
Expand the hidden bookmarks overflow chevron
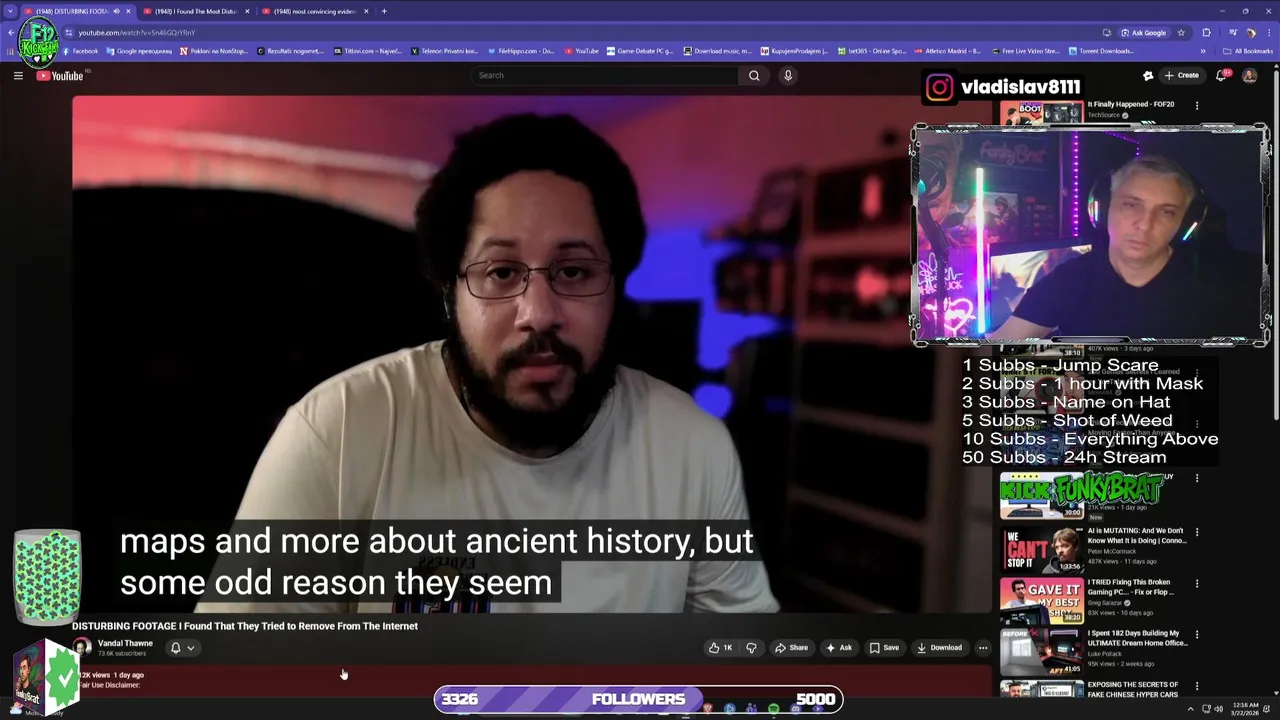click(1203, 51)
